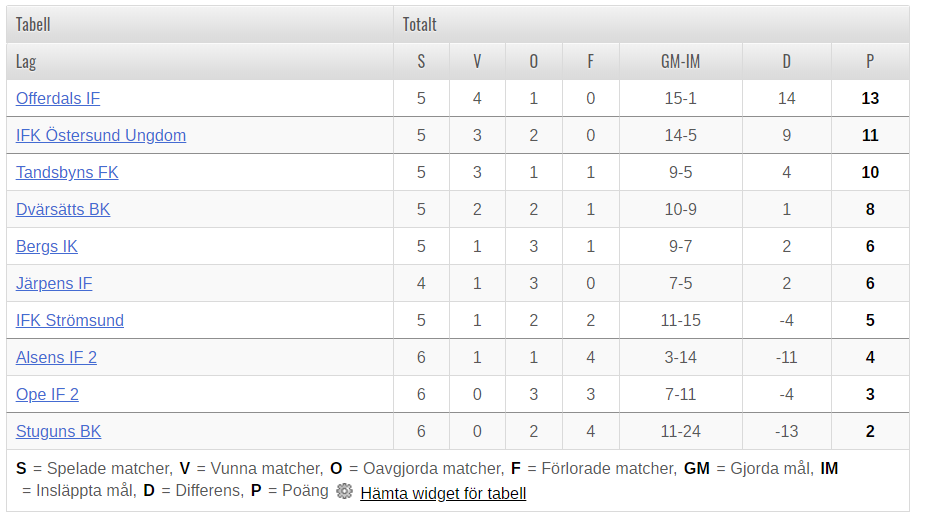Go to Bergs IK team page
This screenshot has width=926, height=522.
[47, 247]
